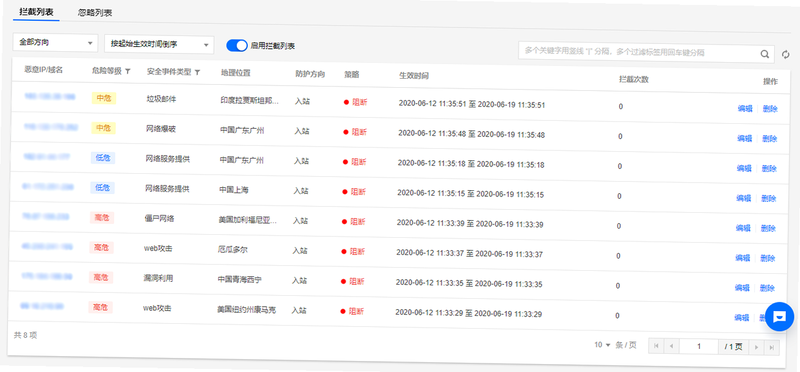
Task: Open the 全部方向 direction dropdown
Action: pyautogui.click(x=55, y=43)
